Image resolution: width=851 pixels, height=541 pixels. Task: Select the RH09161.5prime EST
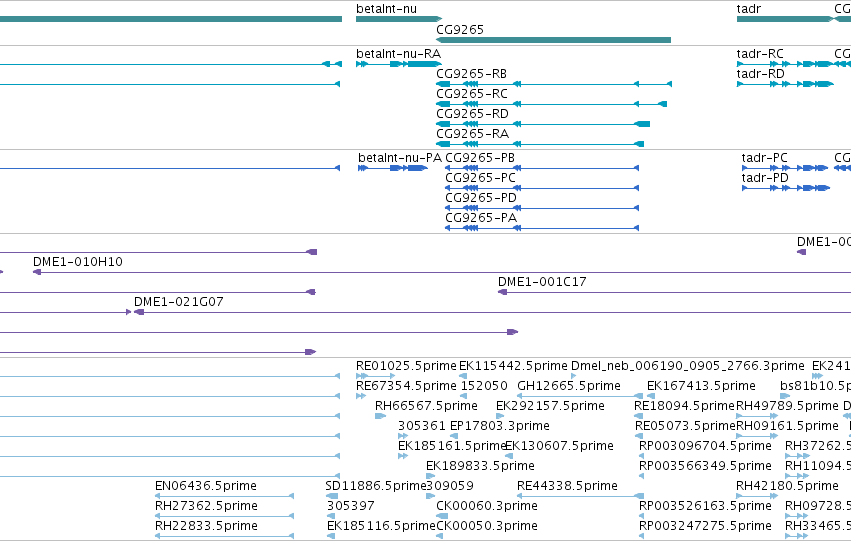coord(757,436)
